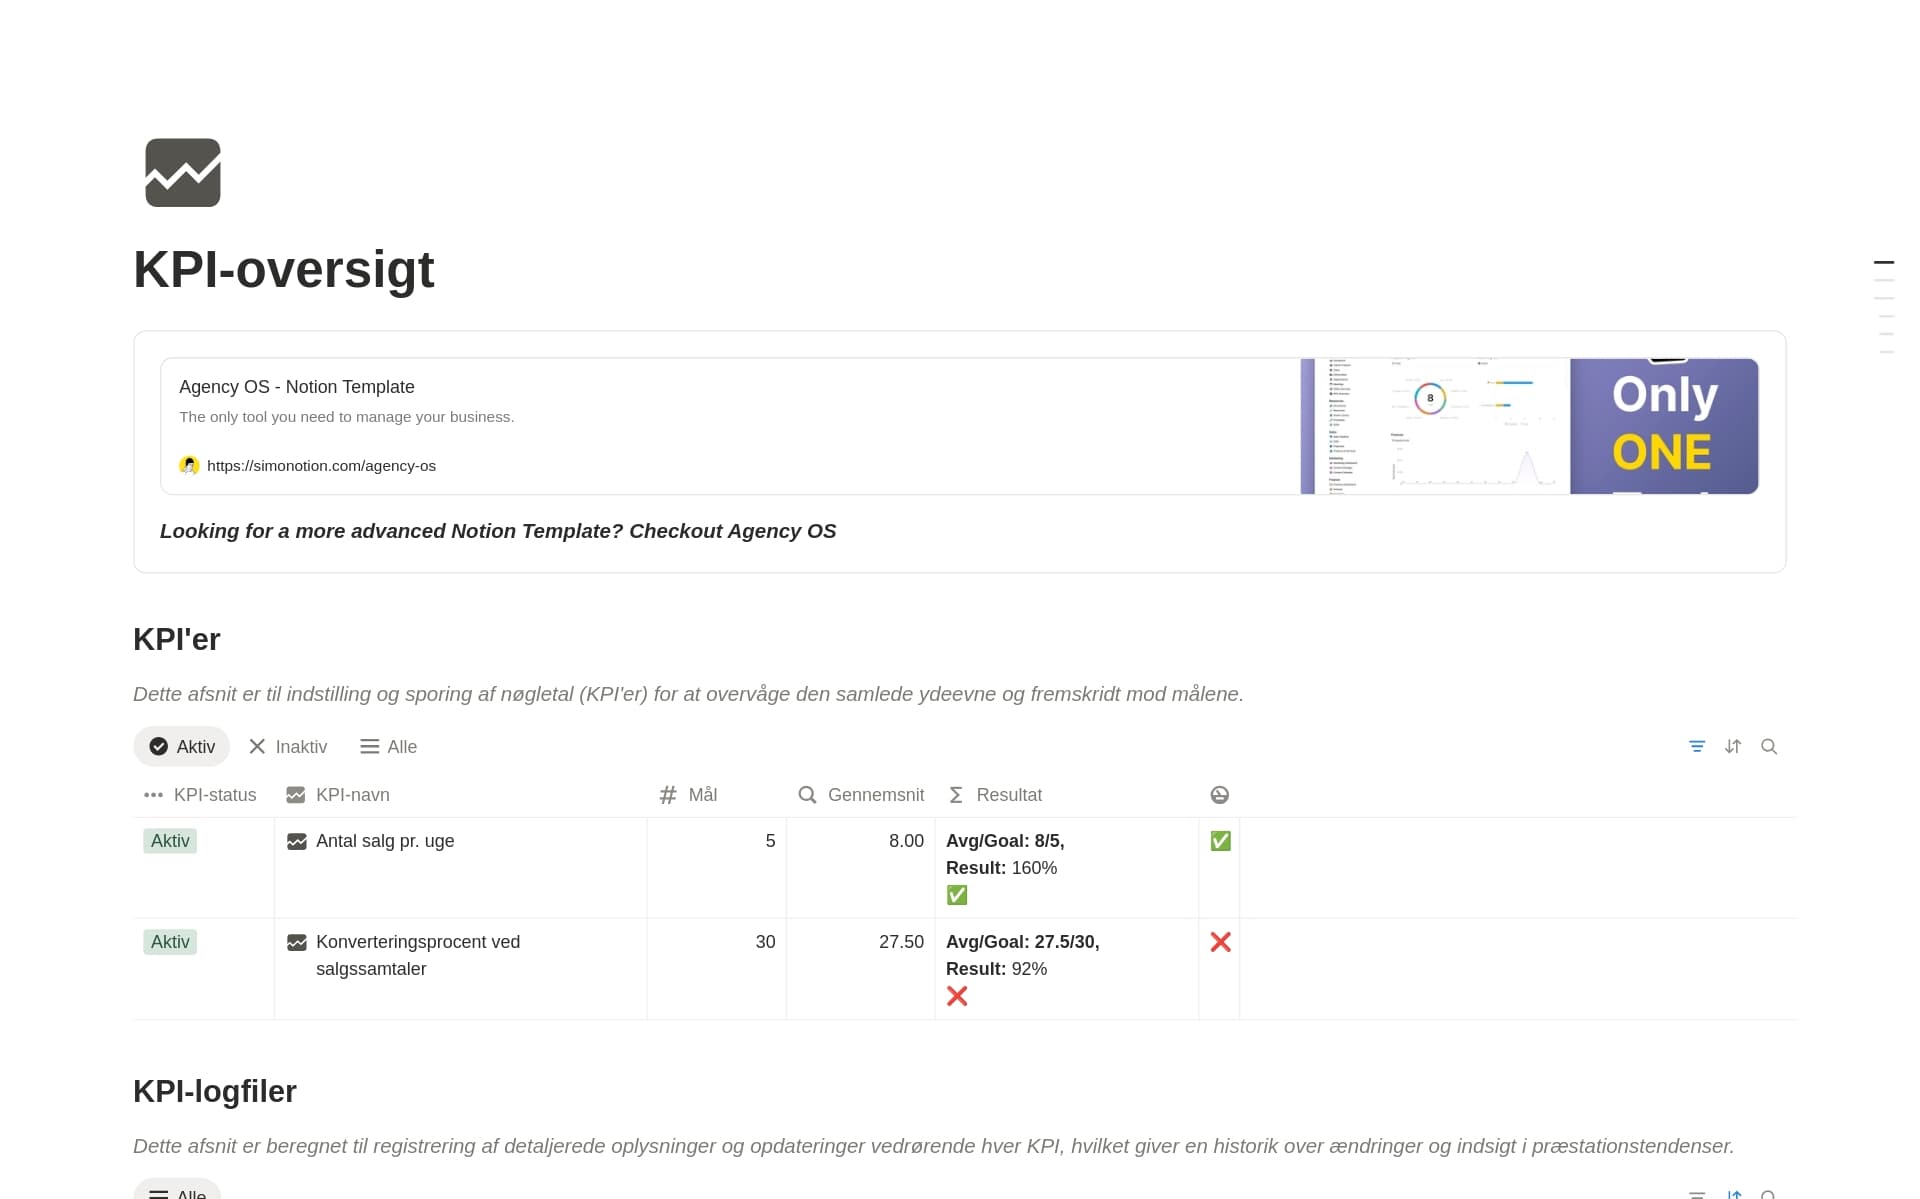Click the top marker in page outline
This screenshot has width=1920, height=1199.
tap(1884, 262)
